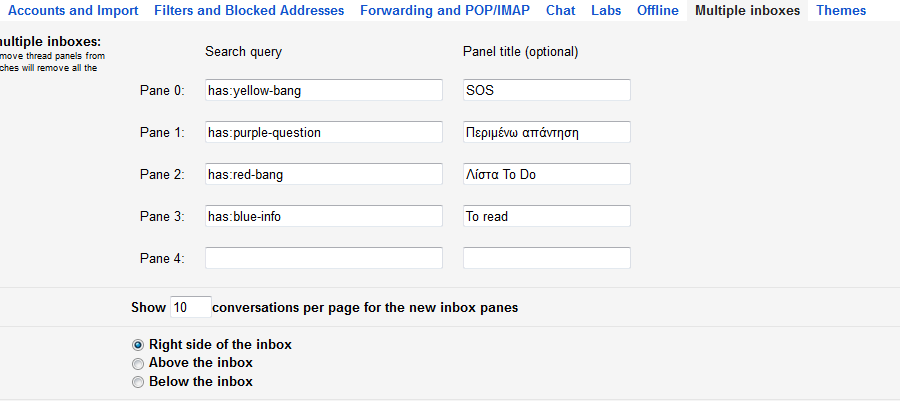This screenshot has width=900, height=401.
Task: Select the Multiple inboxes tab
Action: [x=747, y=11]
